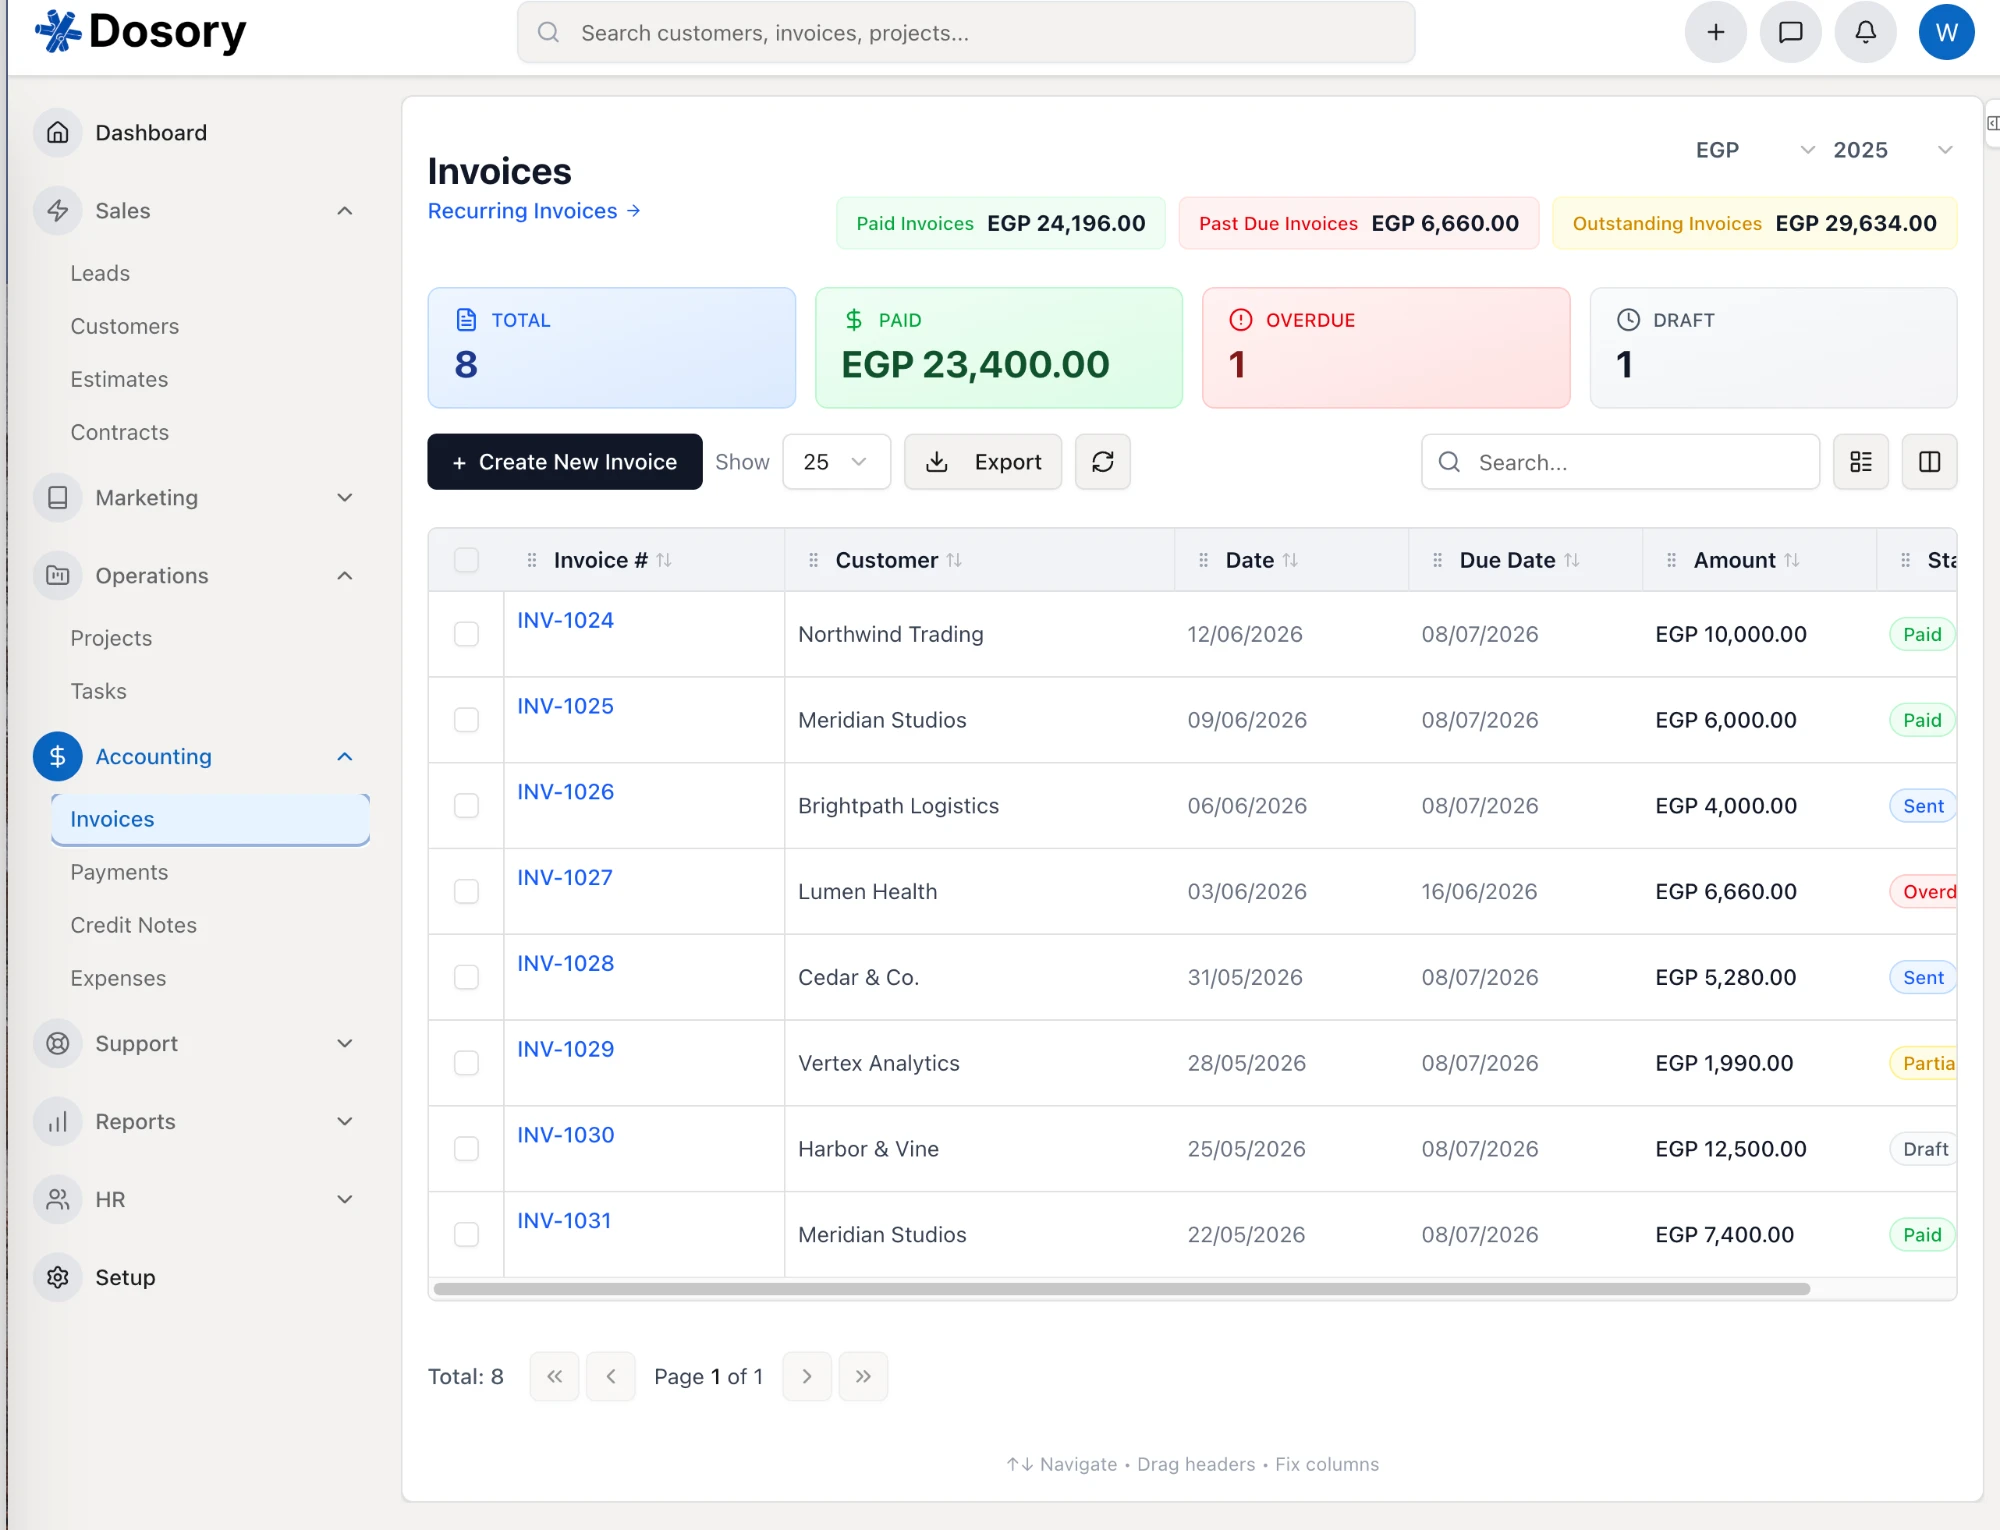
Task: Click the notifications bell icon
Action: pos(1865,33)
